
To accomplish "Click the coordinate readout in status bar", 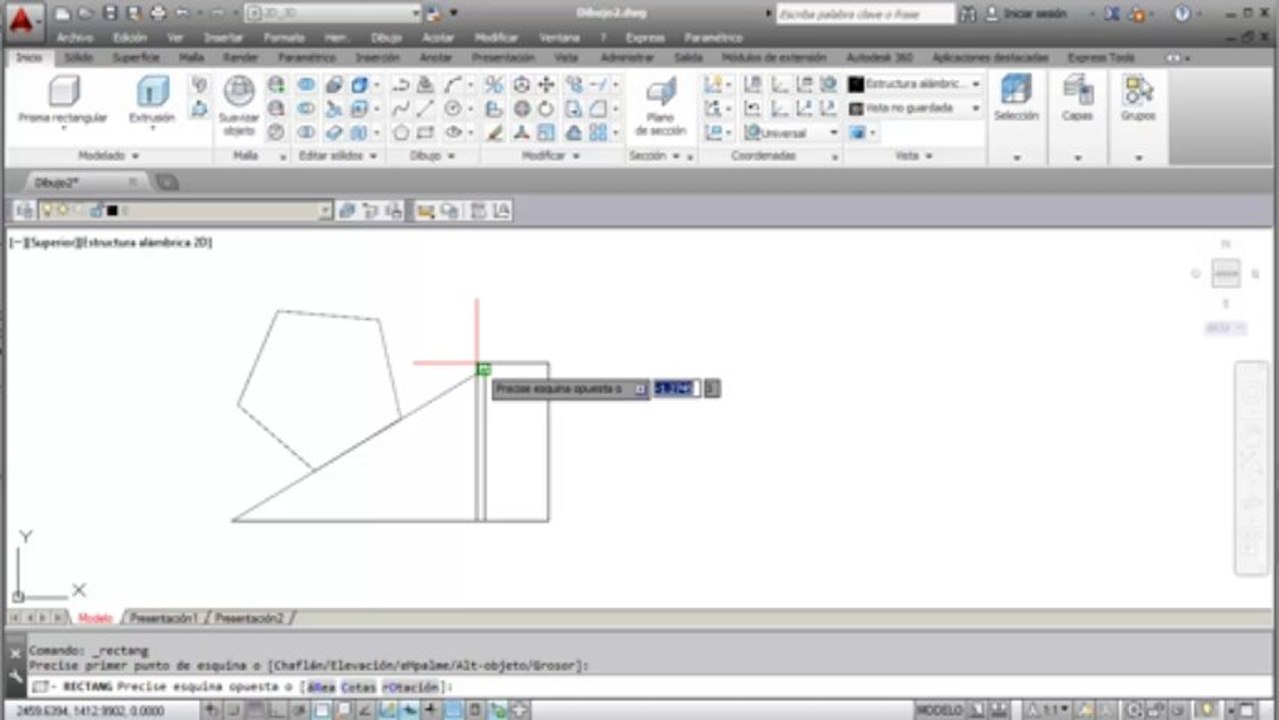I will click(x=90, y=710).
